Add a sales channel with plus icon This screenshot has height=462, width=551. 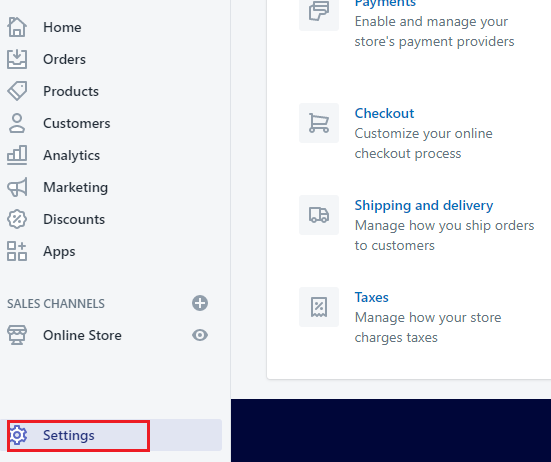tap(200, 303)
